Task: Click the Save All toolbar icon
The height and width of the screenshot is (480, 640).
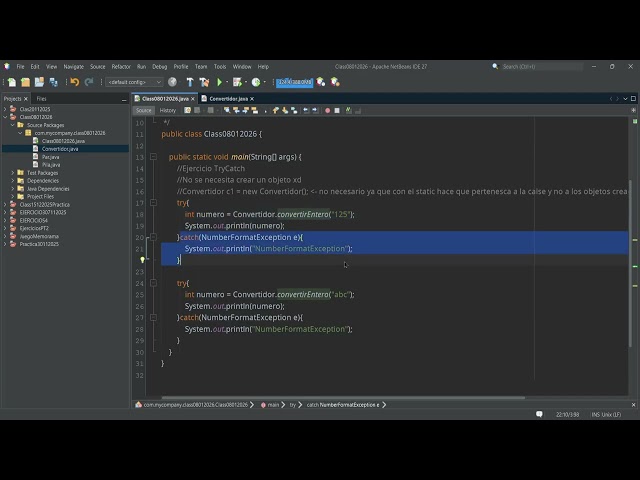Action: [x=53, y=82]
